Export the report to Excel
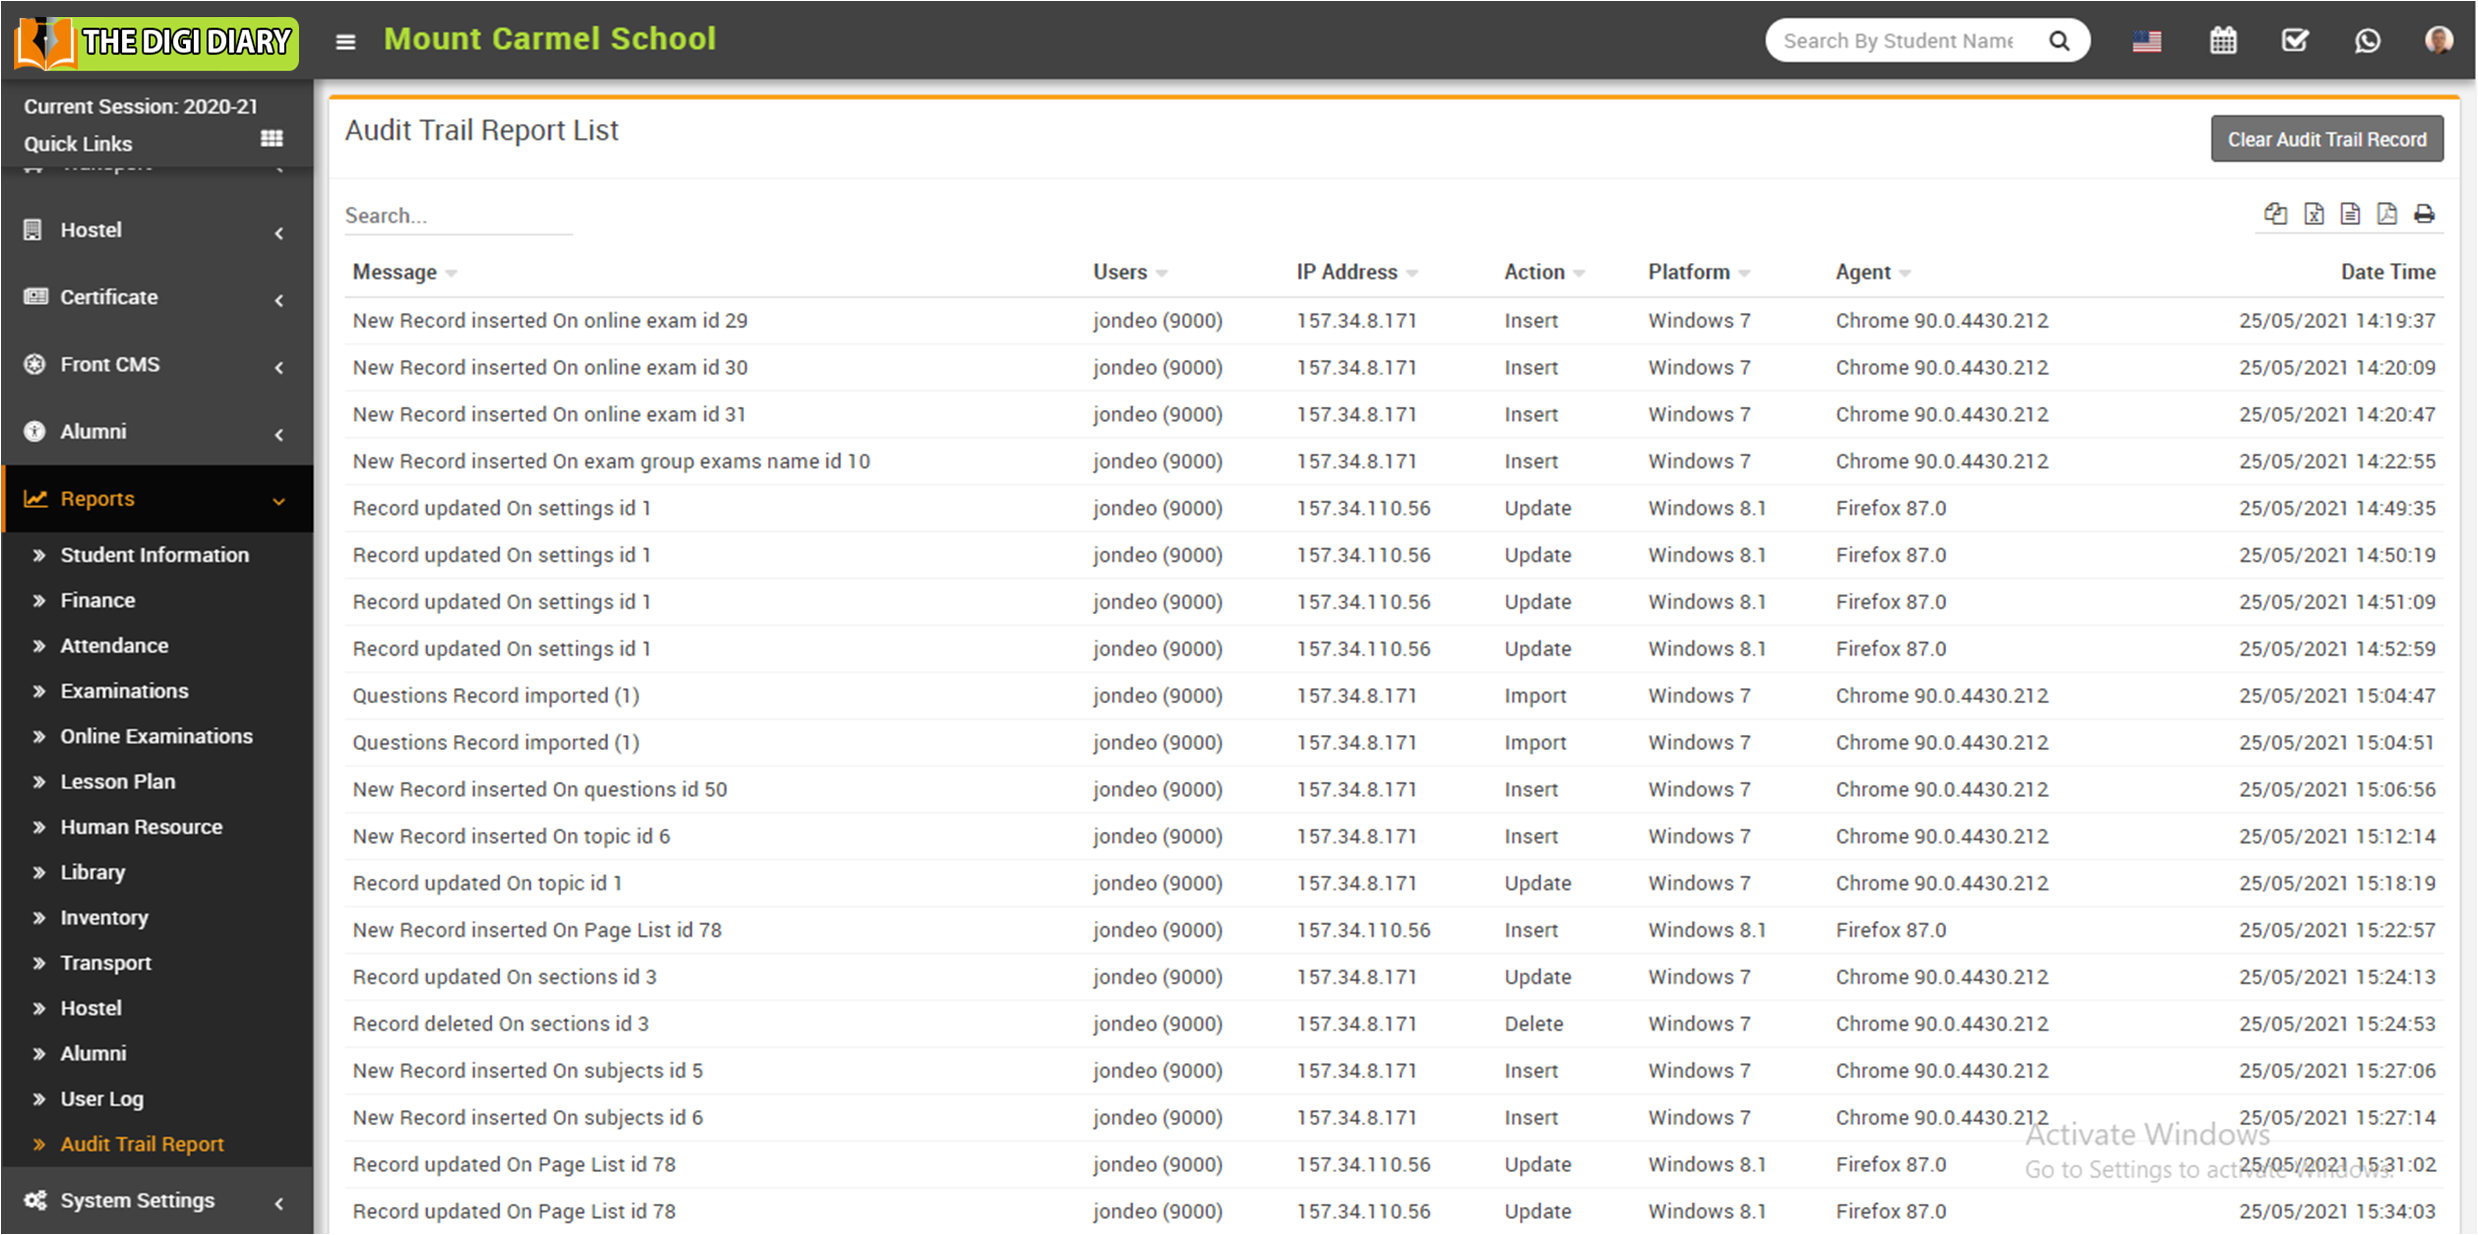Viewport: 2478px width, 1235px height. (x=2313, y=214)
